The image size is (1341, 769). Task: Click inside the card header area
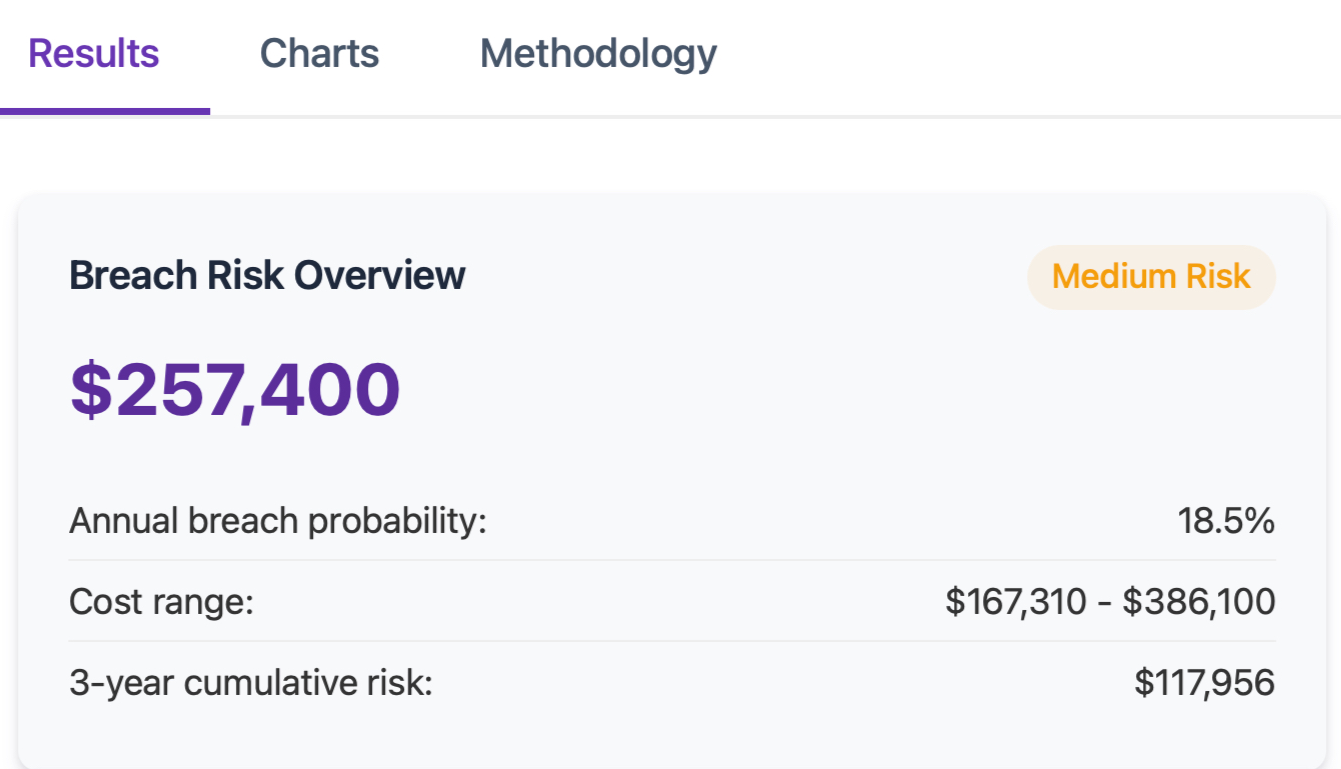[x=670, y=275]
